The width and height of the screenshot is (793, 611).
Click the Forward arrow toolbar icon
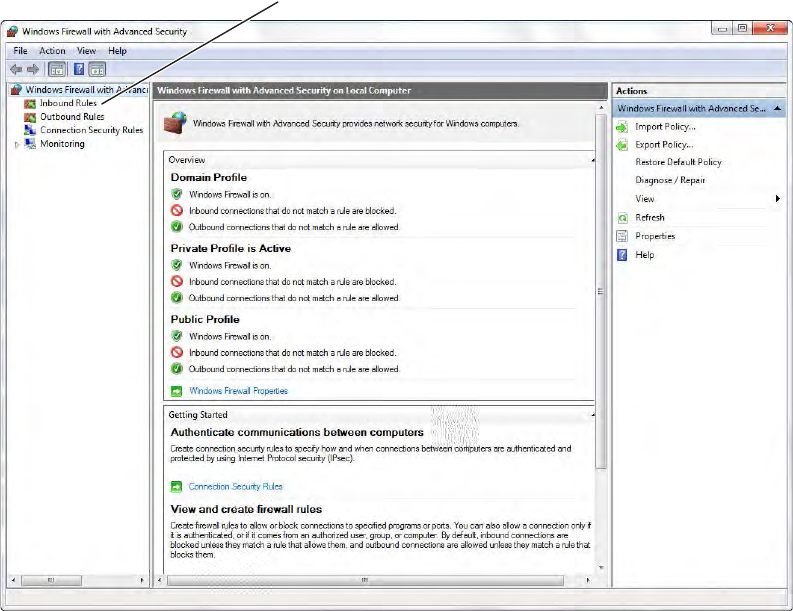coord(33,69)
